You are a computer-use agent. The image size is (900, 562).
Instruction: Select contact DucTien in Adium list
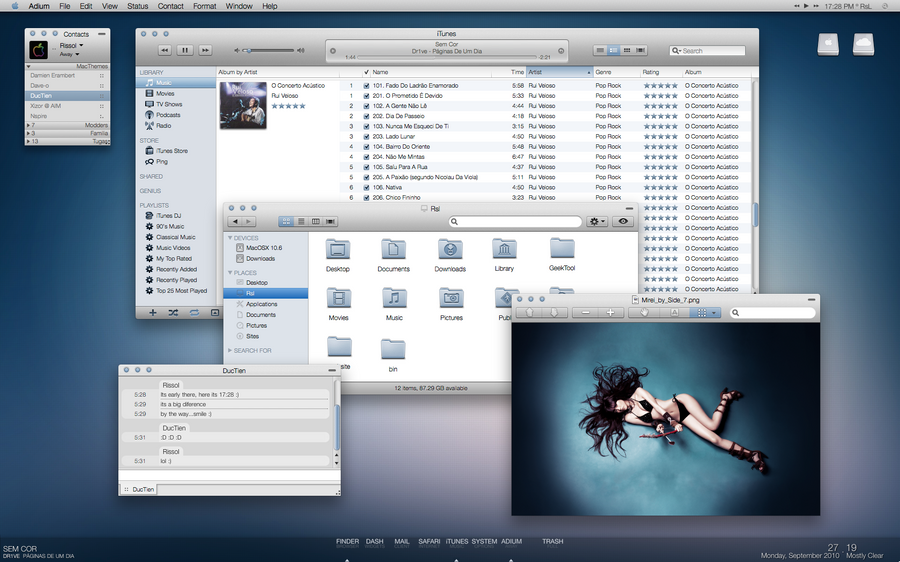click(68, 96)
